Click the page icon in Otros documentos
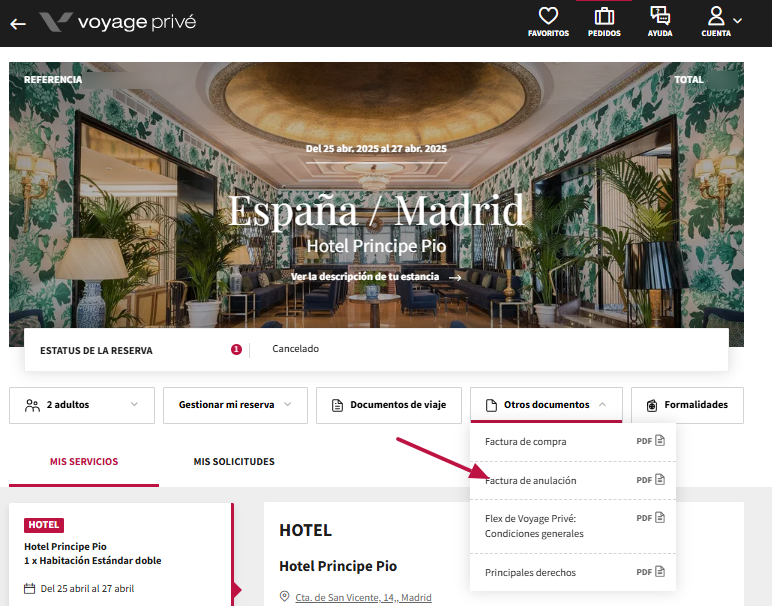 491,405
